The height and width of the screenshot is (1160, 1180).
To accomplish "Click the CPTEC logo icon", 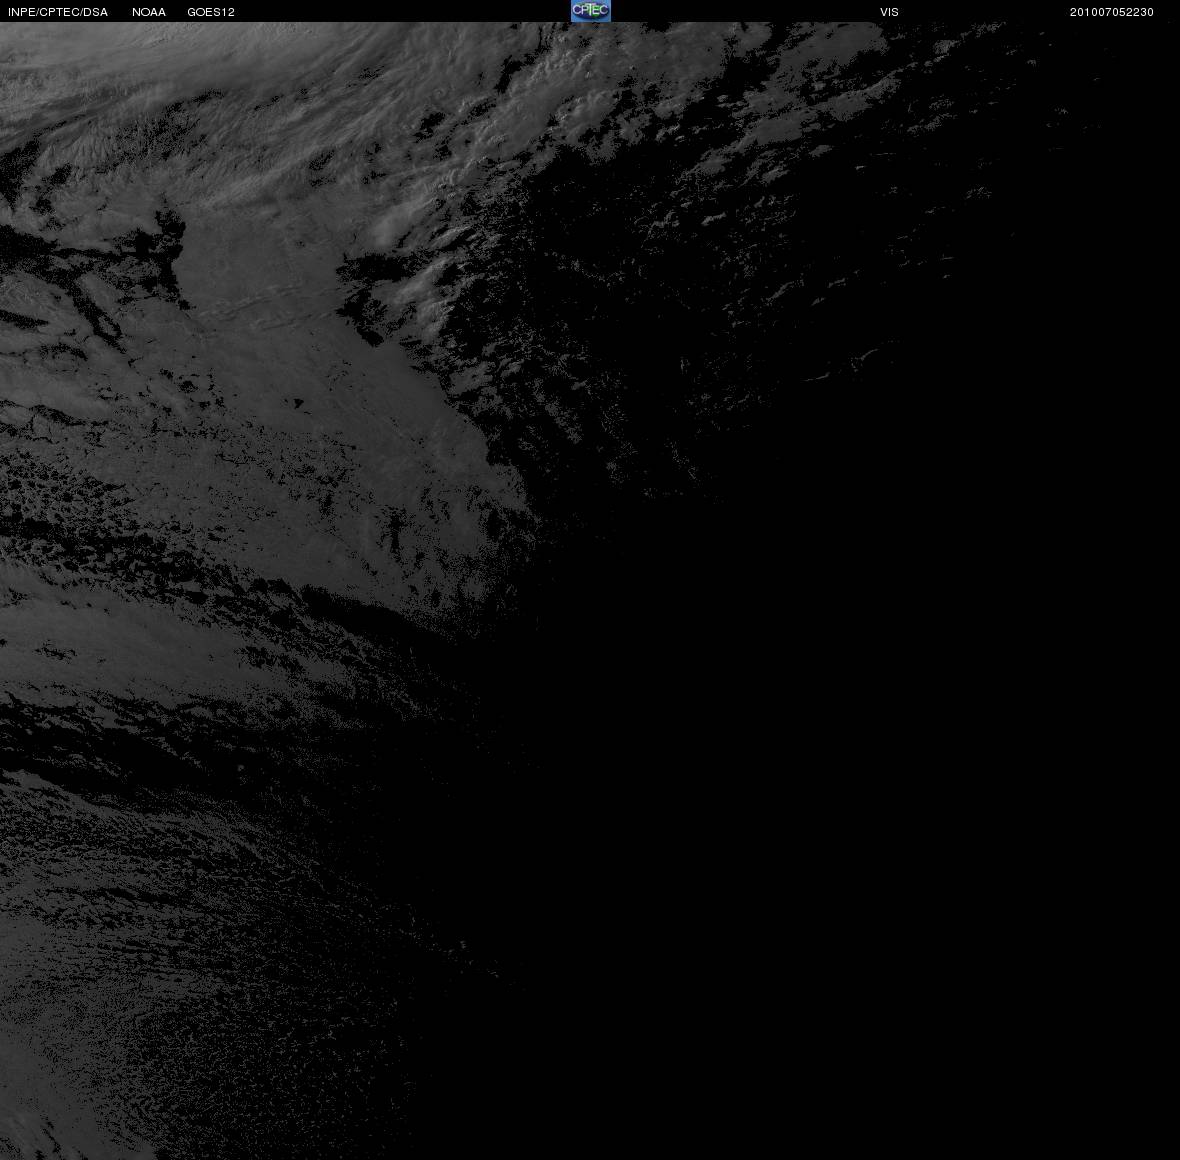I will 591,11.
